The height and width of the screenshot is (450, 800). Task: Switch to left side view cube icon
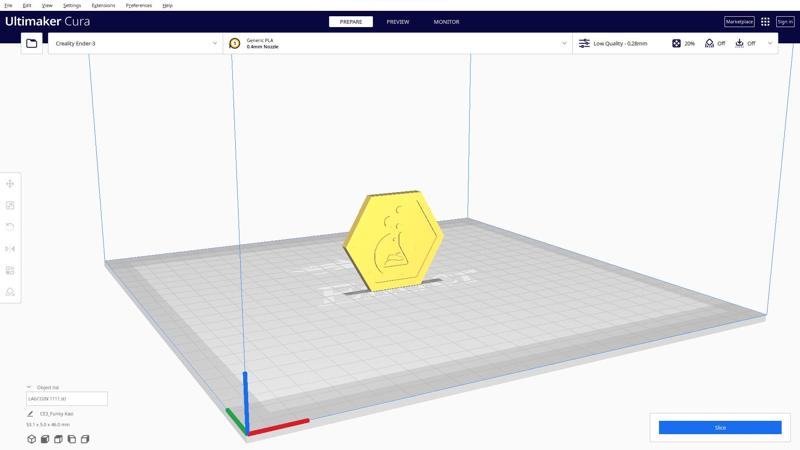point(71,439)
